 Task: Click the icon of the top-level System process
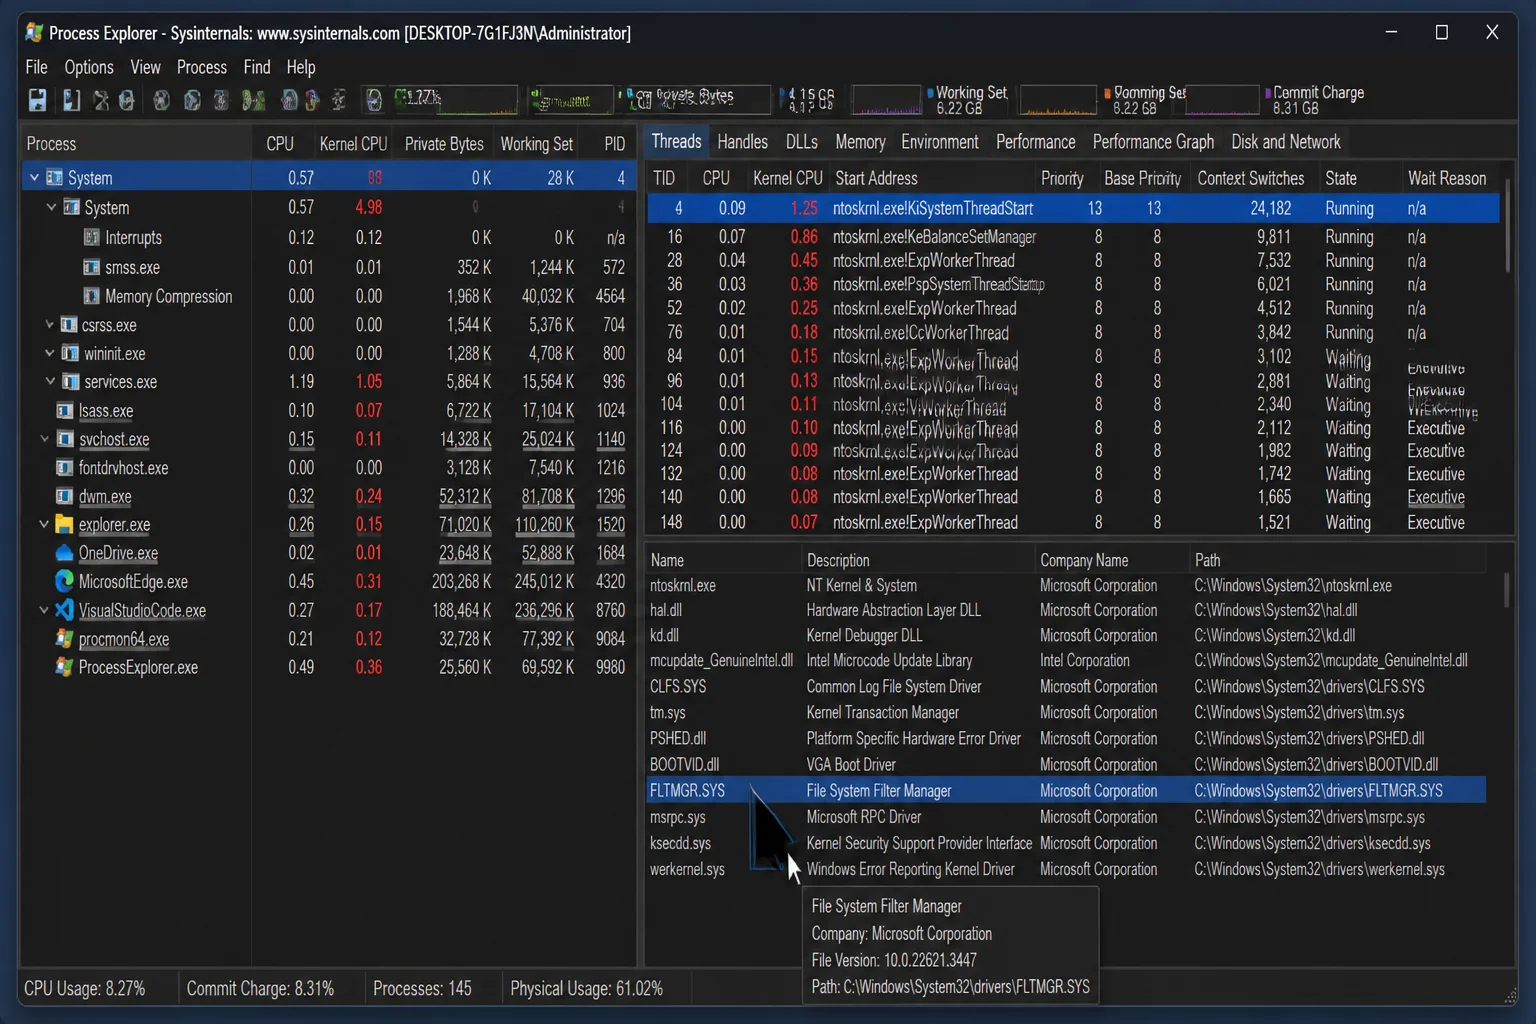click(55, 178)
